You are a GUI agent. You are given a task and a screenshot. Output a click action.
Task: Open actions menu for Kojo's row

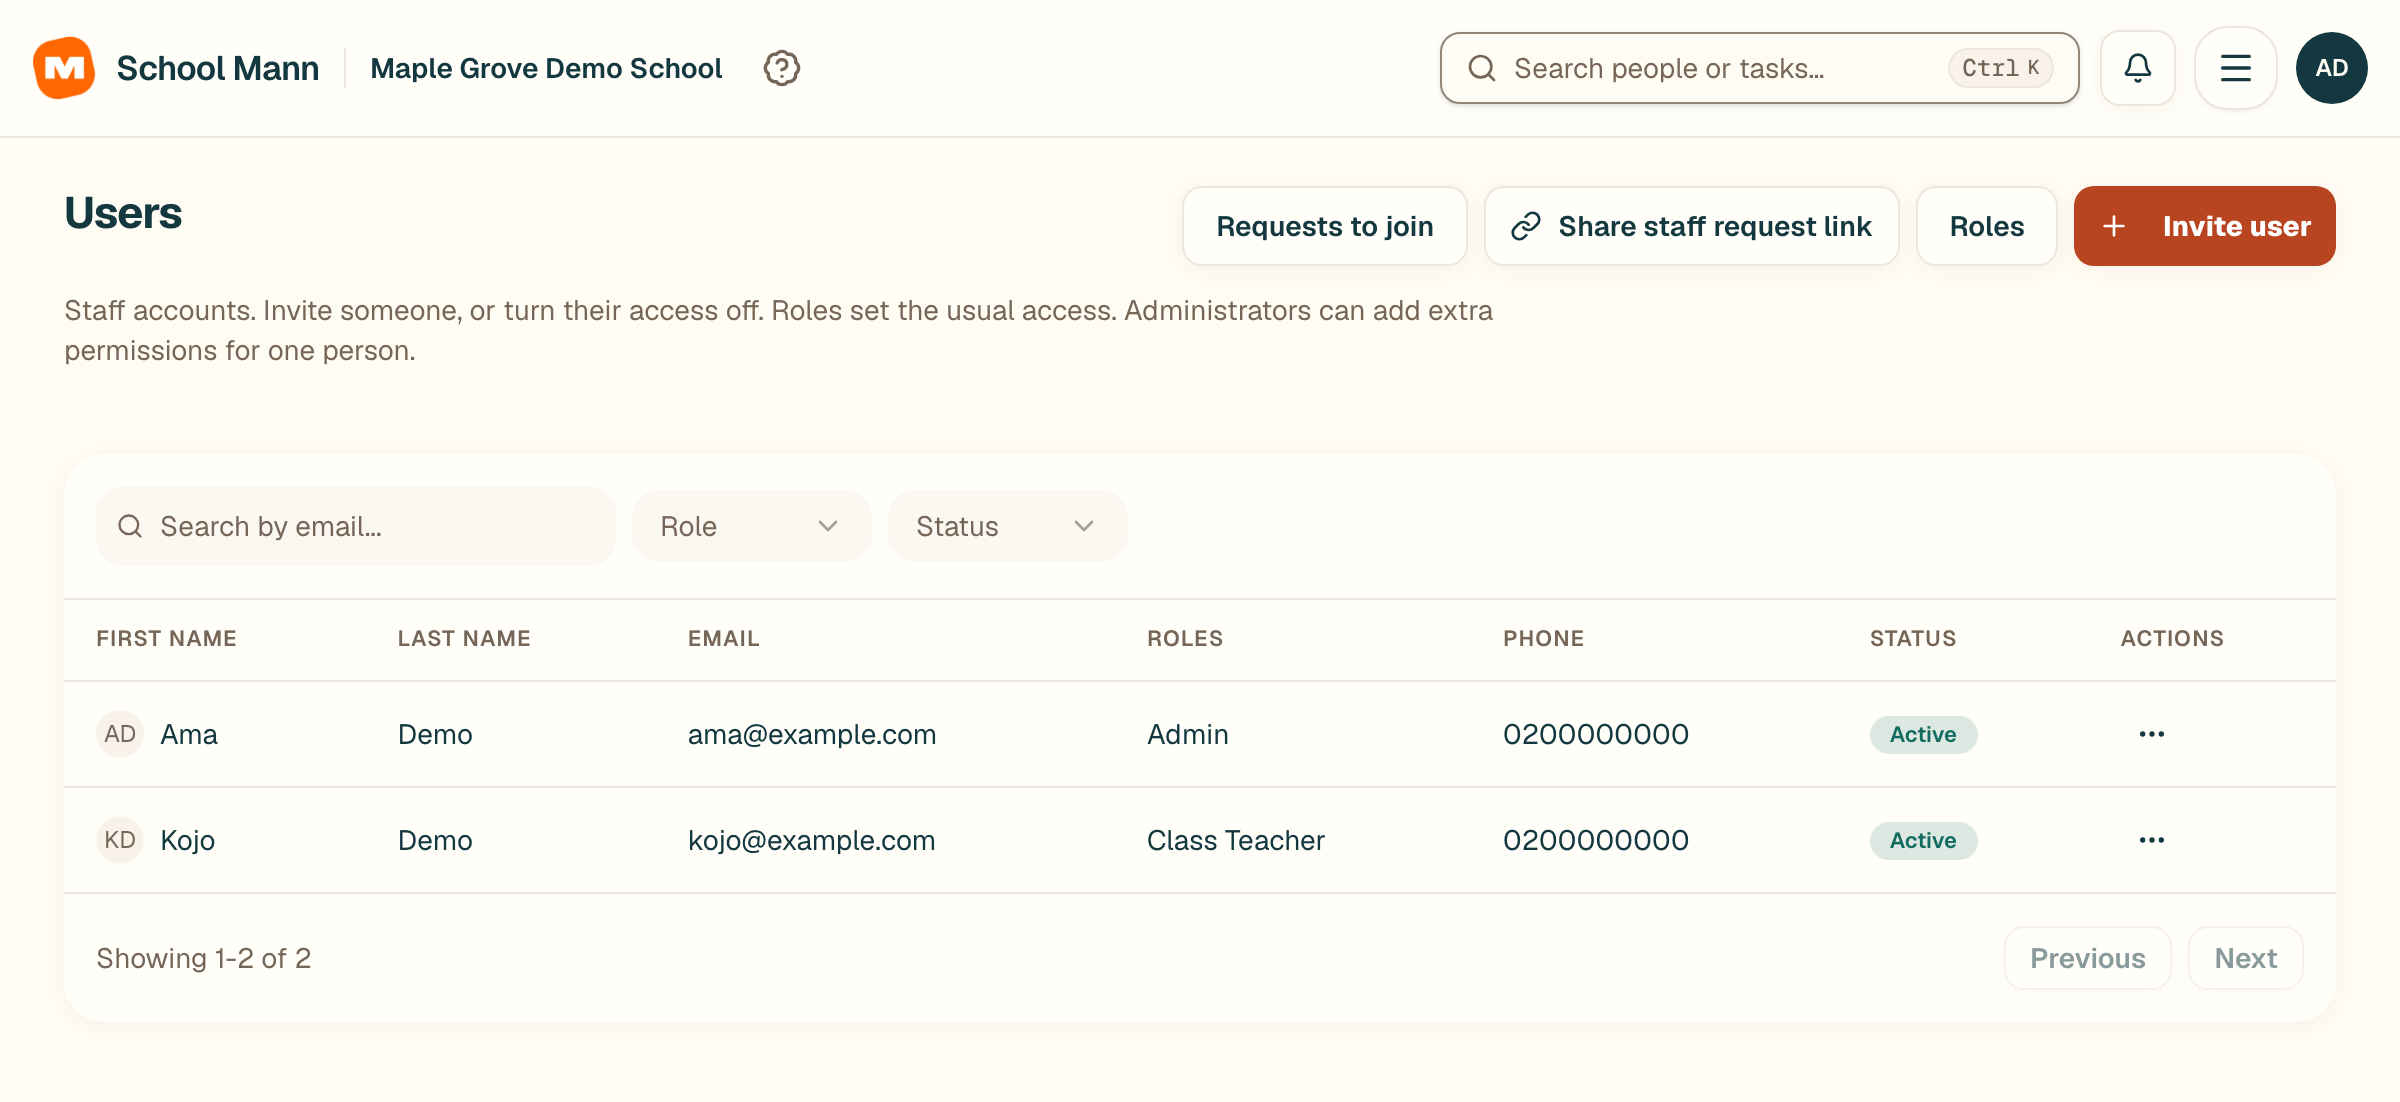[x=2152, y=840]
